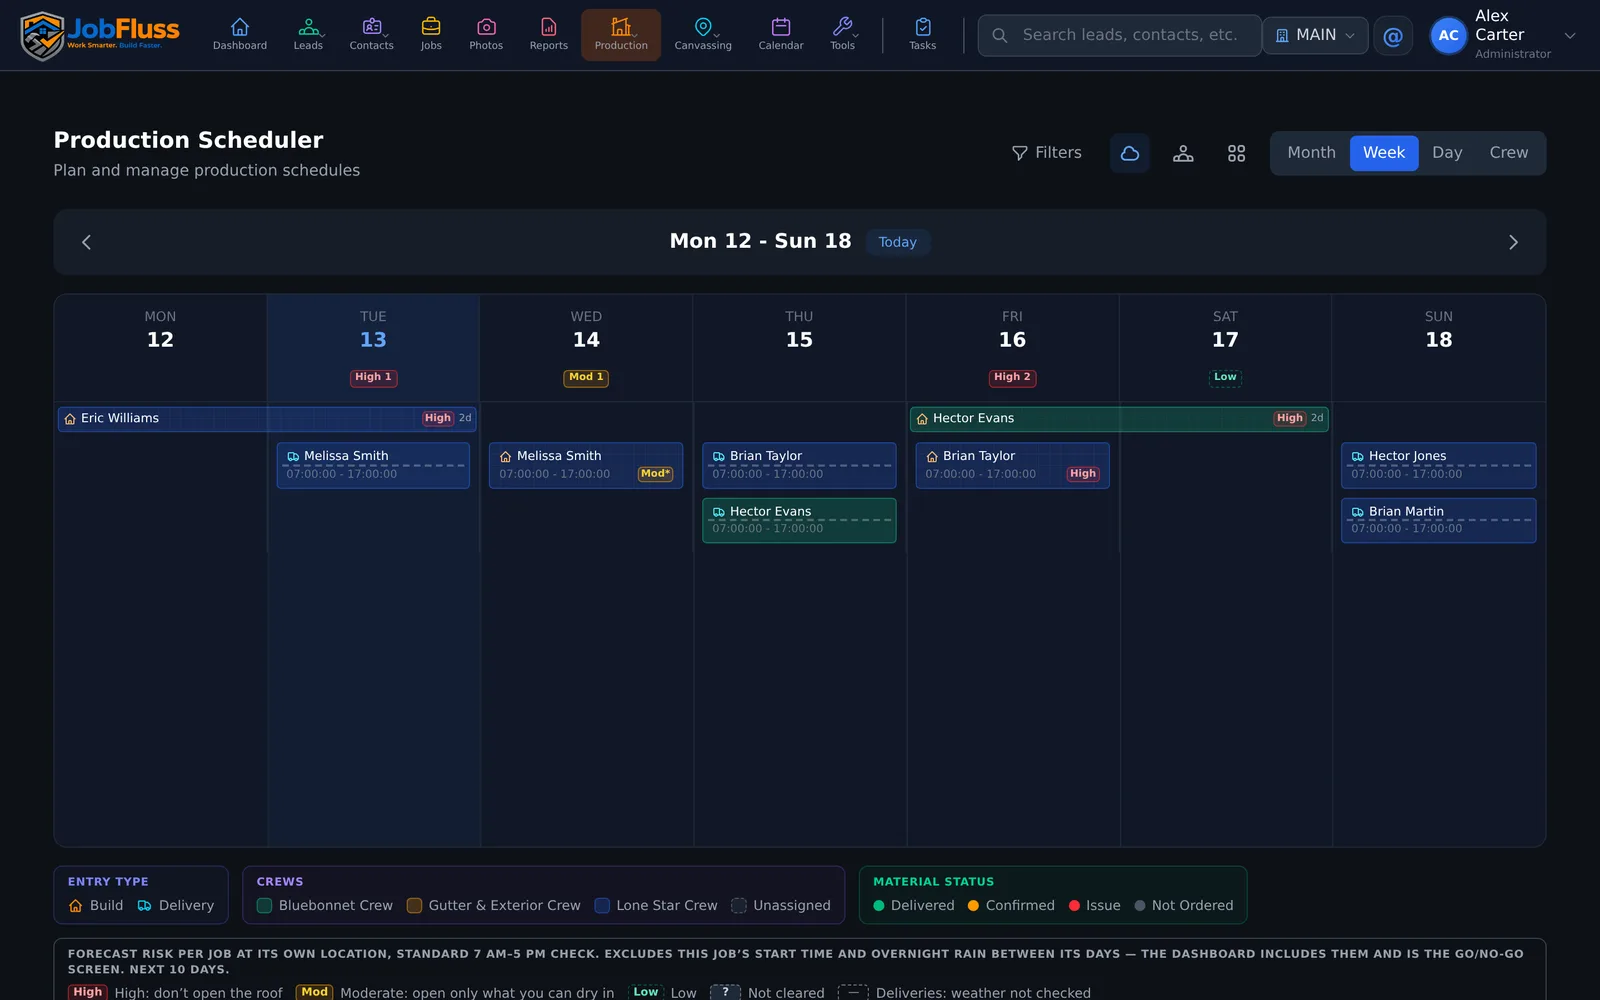1600x1000 pixels.
Task: Focus the search leads input field
Action: pos(1119,35)
